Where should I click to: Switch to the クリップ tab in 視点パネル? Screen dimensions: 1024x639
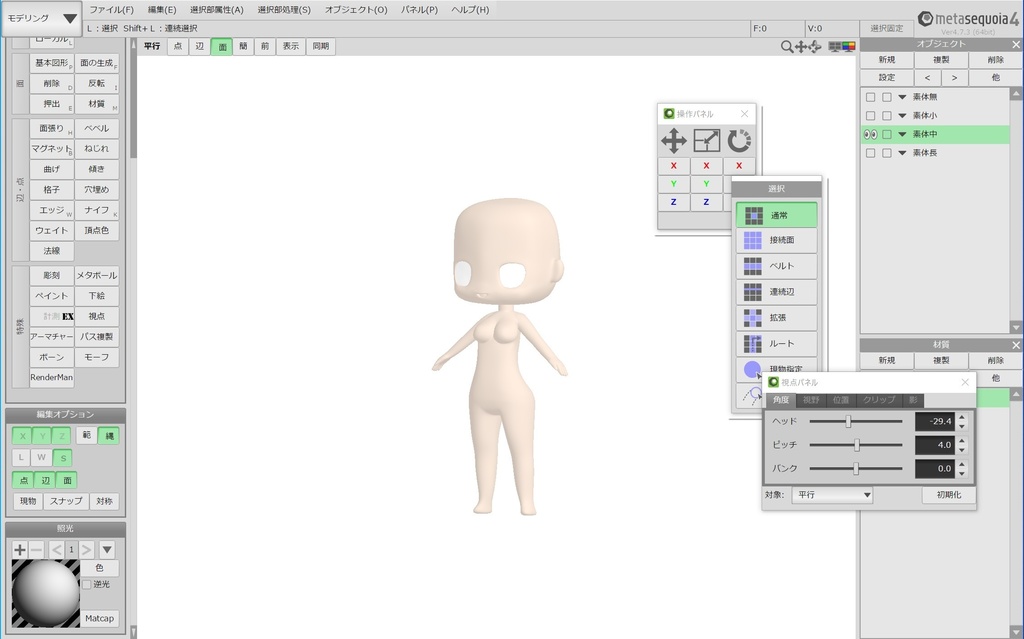[x=879, y=400]
